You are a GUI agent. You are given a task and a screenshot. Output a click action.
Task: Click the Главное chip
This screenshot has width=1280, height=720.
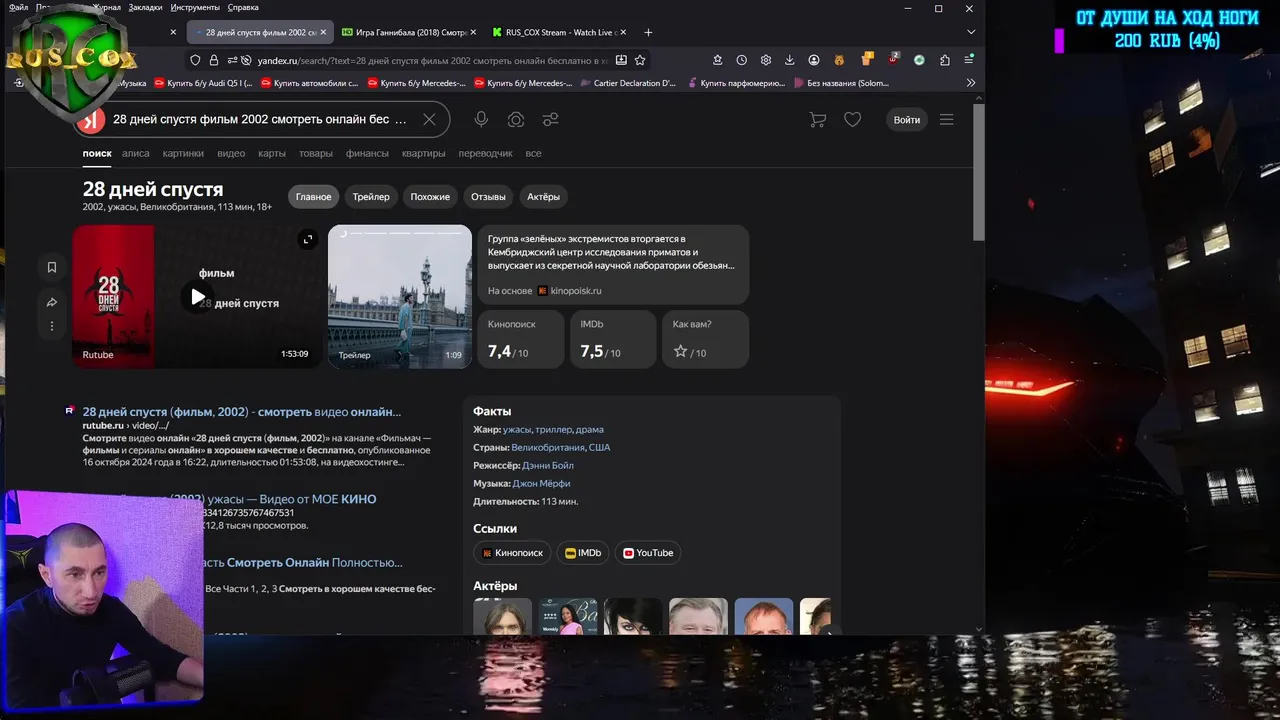point(313,197)
